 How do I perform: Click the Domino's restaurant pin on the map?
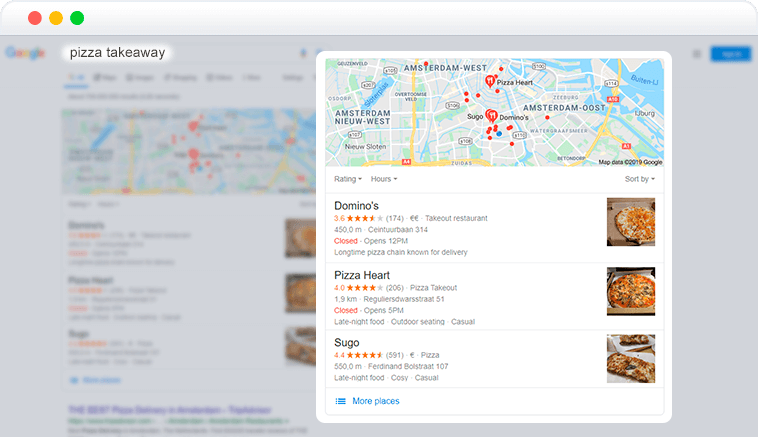pyautogui.click(x=492, y=116)
